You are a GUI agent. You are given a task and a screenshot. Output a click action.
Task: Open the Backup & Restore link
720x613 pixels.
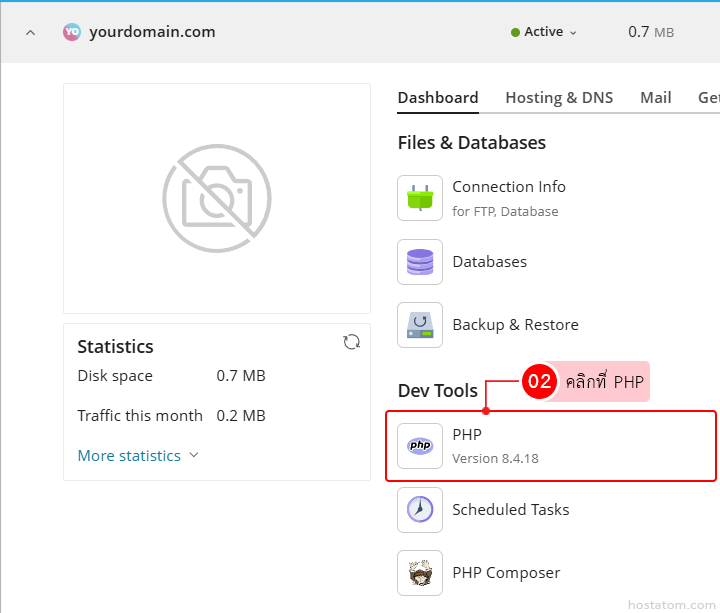[x=515, y=325]
